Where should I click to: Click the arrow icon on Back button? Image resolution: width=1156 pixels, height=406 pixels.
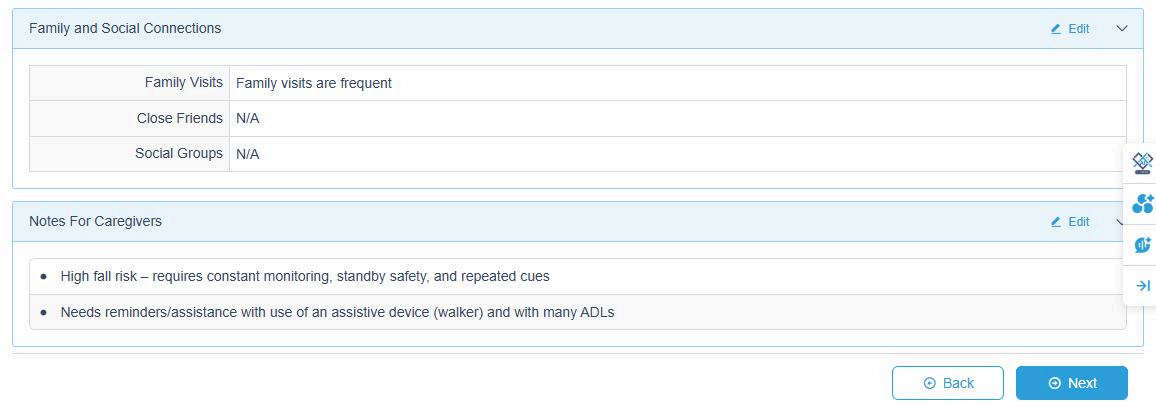pyautogui.click(x=930, y=383)
